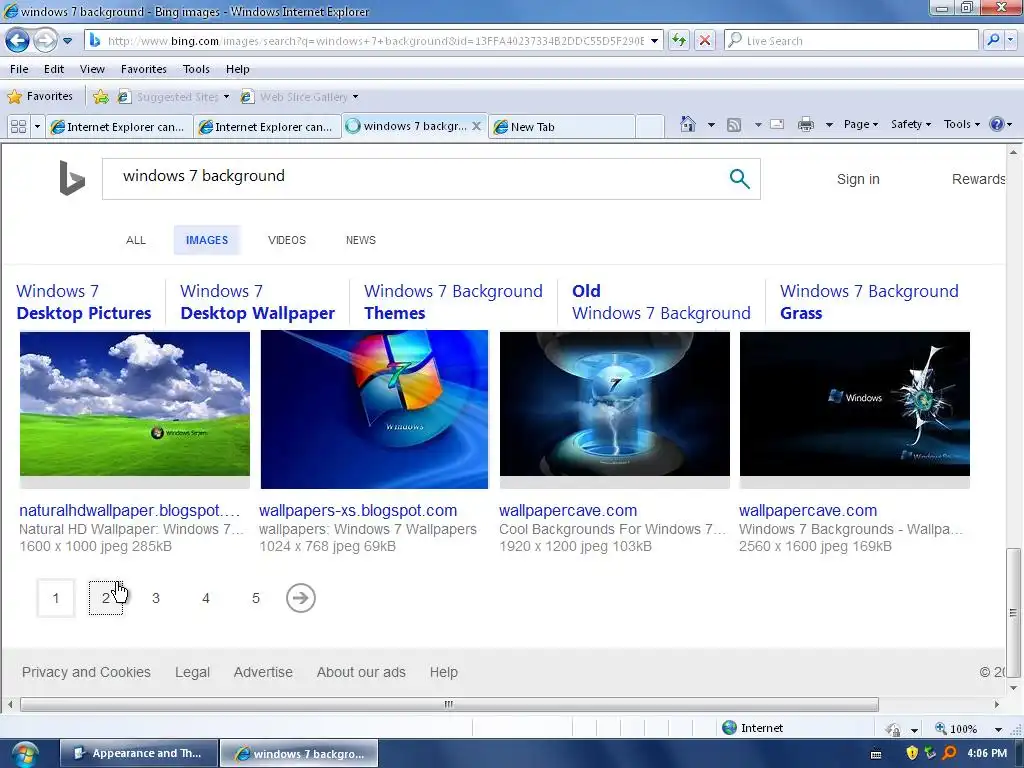This screenshot has height=768, width=1024.
Task: Click the Sign in link
Action: point(858,179)
